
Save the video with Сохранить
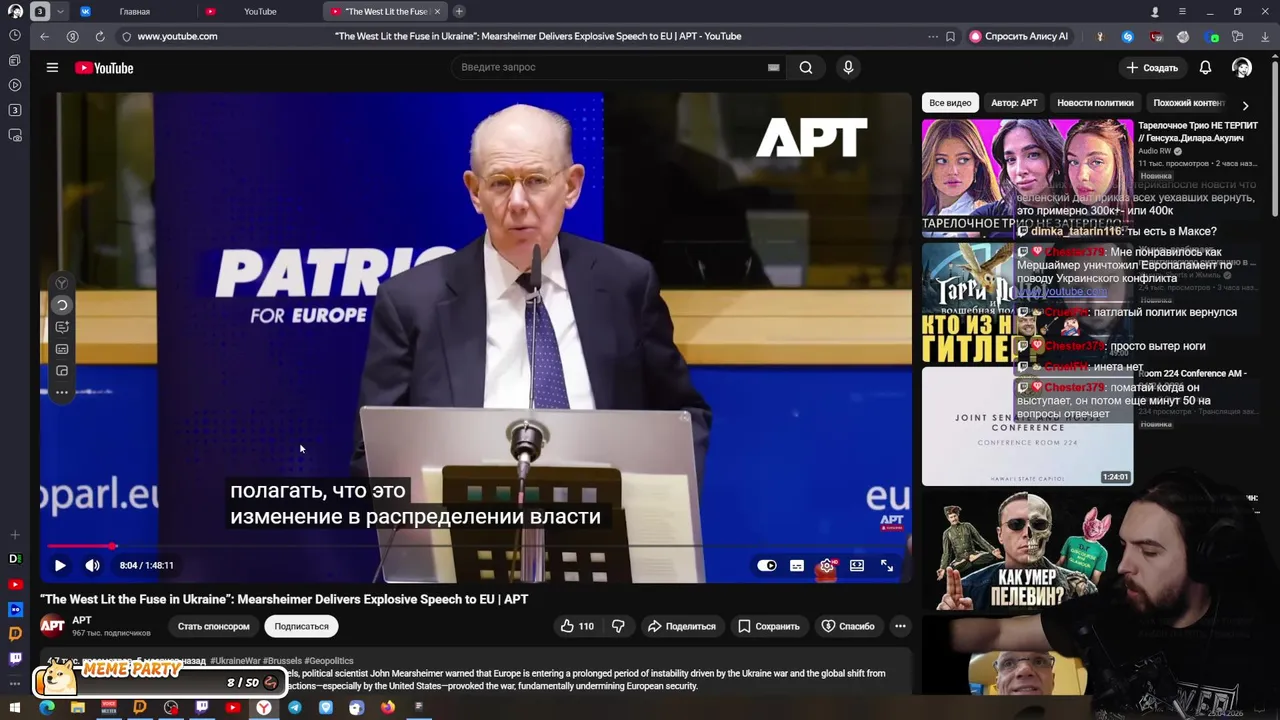[x=769, y=626]
